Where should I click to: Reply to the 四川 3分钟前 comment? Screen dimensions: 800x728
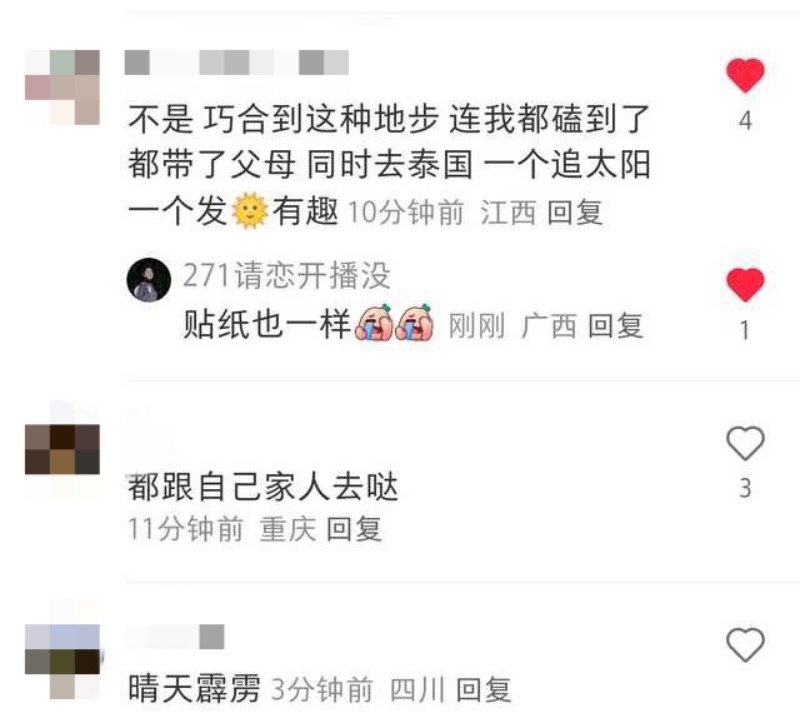click(x=483, y=690)
